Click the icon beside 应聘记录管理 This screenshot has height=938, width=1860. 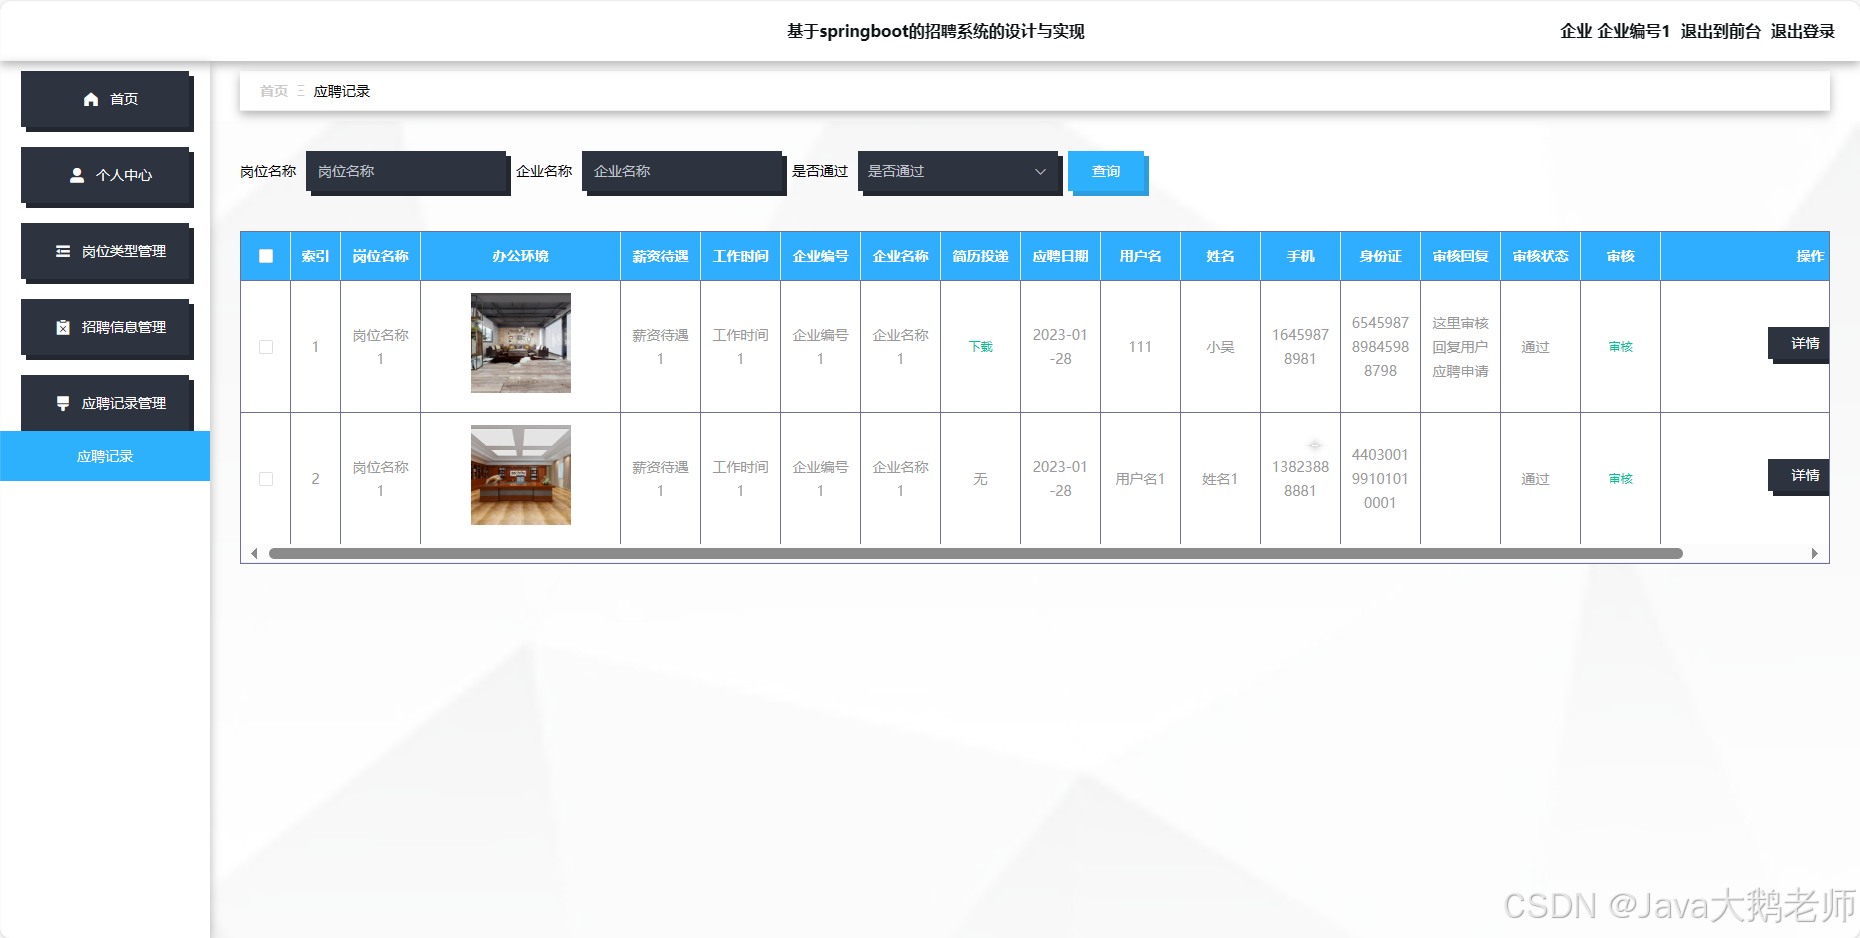coord(63,403)
